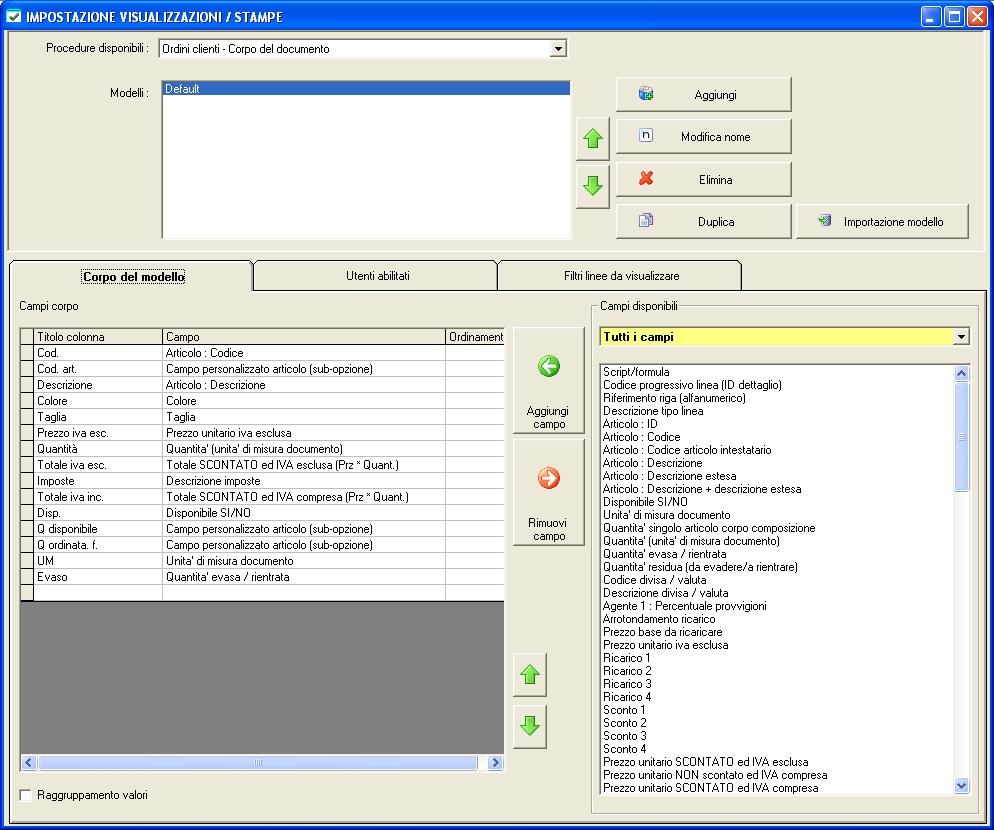Image resolution: width=994 pixels, height=830 pixels.
Task: Open the Procedure disponibili dropdown
Action: (558, 49)
